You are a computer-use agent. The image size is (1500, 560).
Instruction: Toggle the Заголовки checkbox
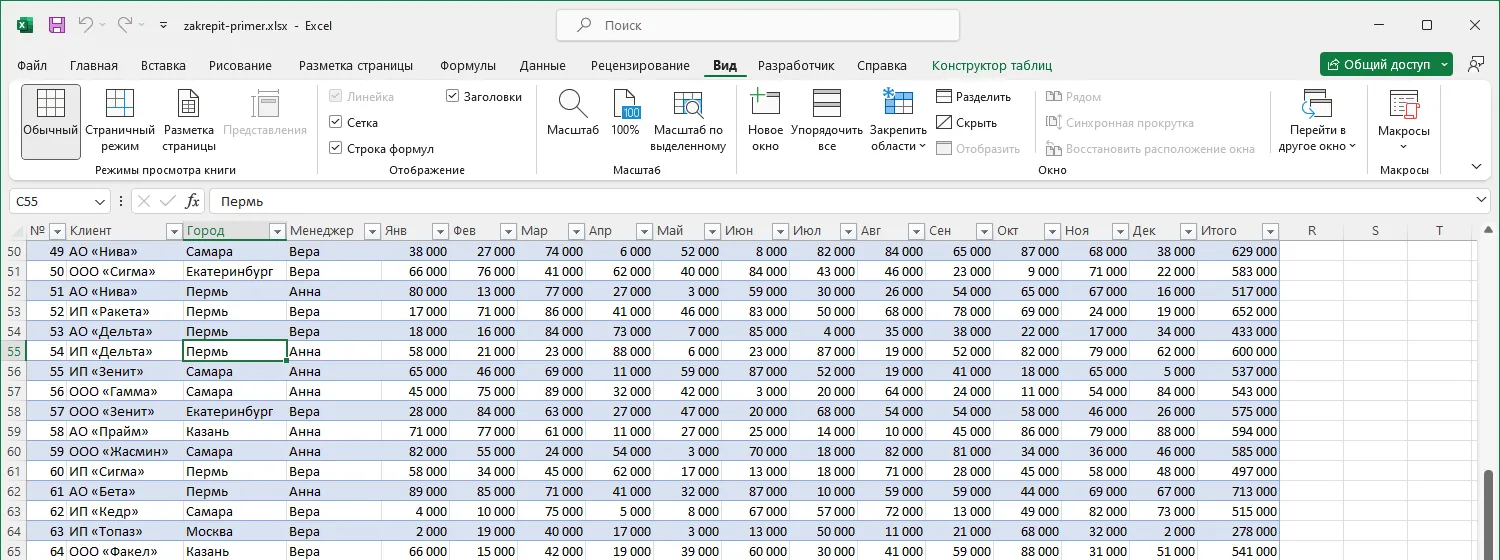453,97
